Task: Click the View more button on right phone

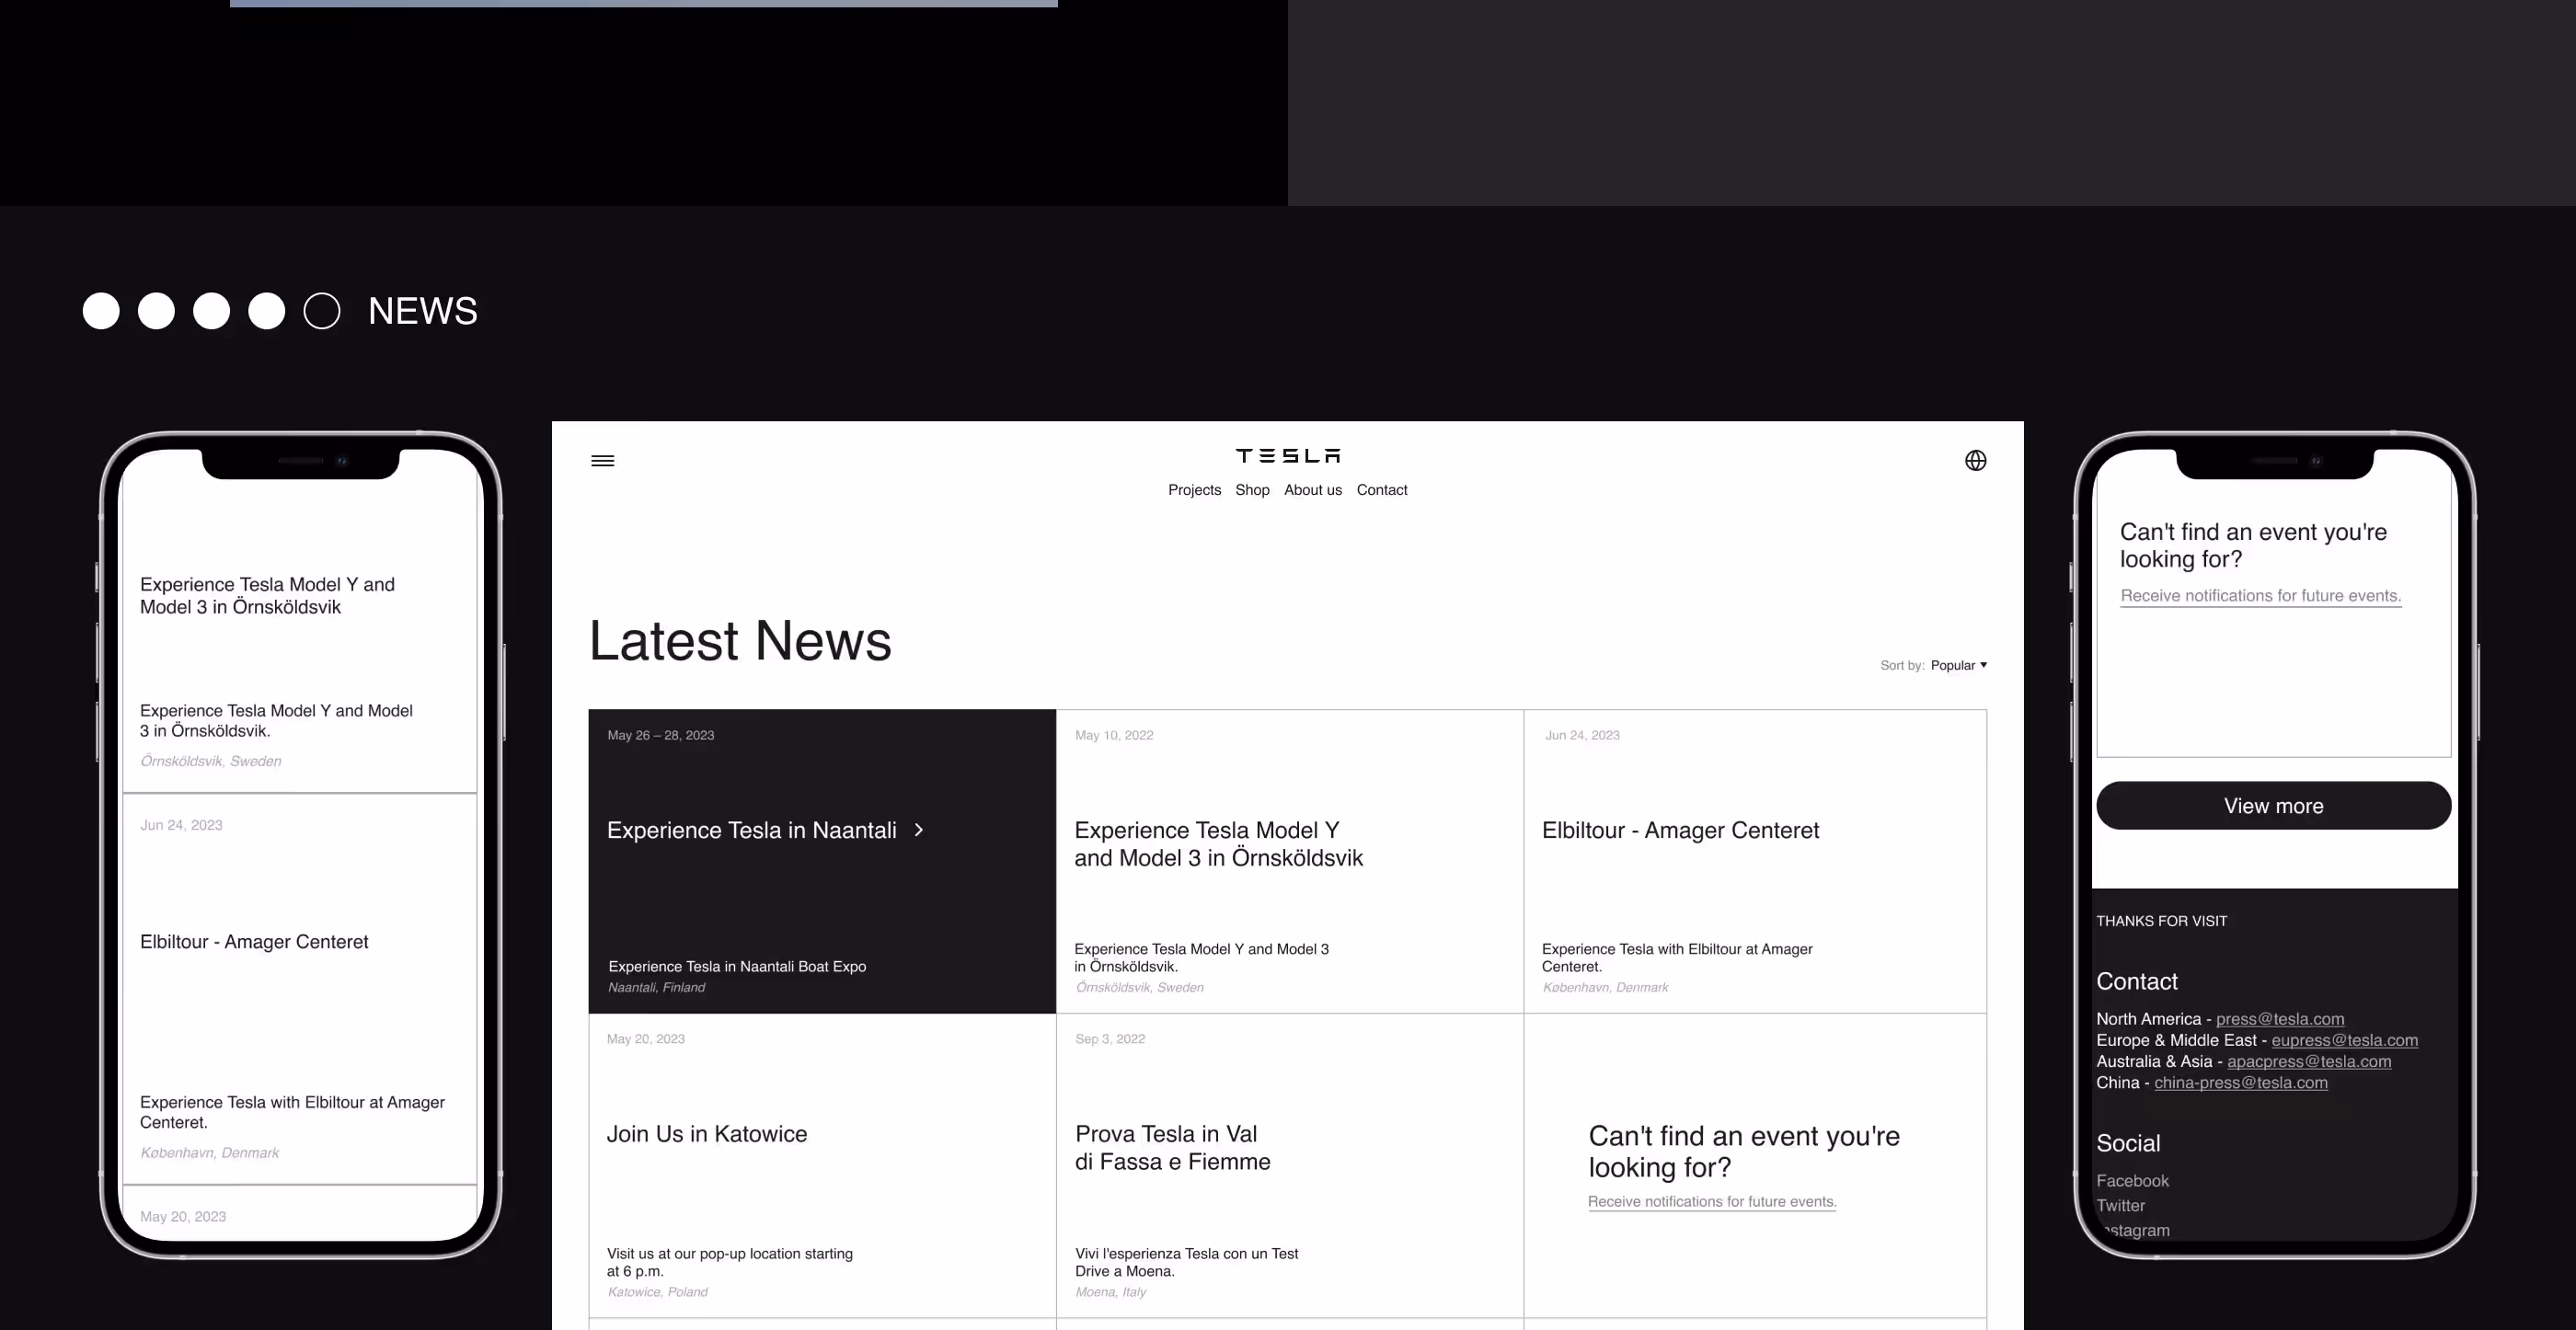Action: coord(2273,806)
